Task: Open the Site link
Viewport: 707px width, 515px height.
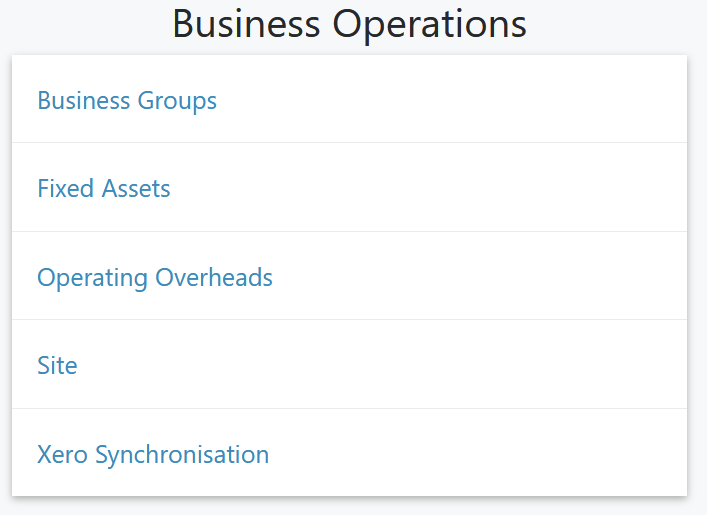Action: click(57, 365)
